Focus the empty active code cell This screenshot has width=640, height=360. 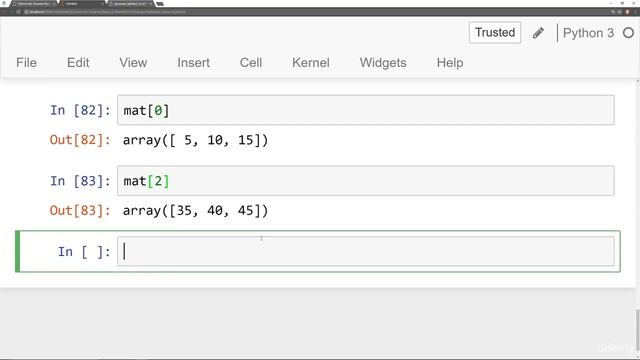coord(365,251)
